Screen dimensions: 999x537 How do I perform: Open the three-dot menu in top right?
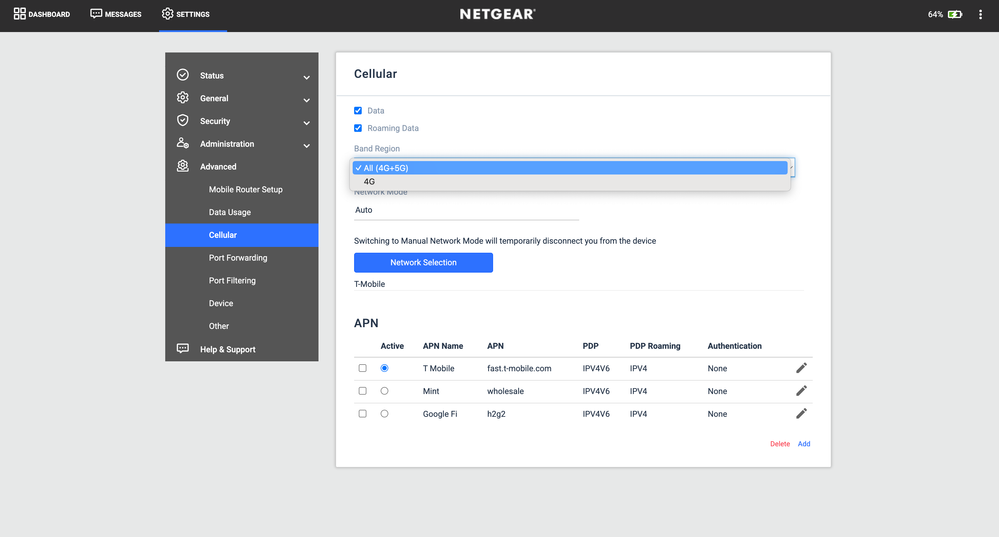980,15
